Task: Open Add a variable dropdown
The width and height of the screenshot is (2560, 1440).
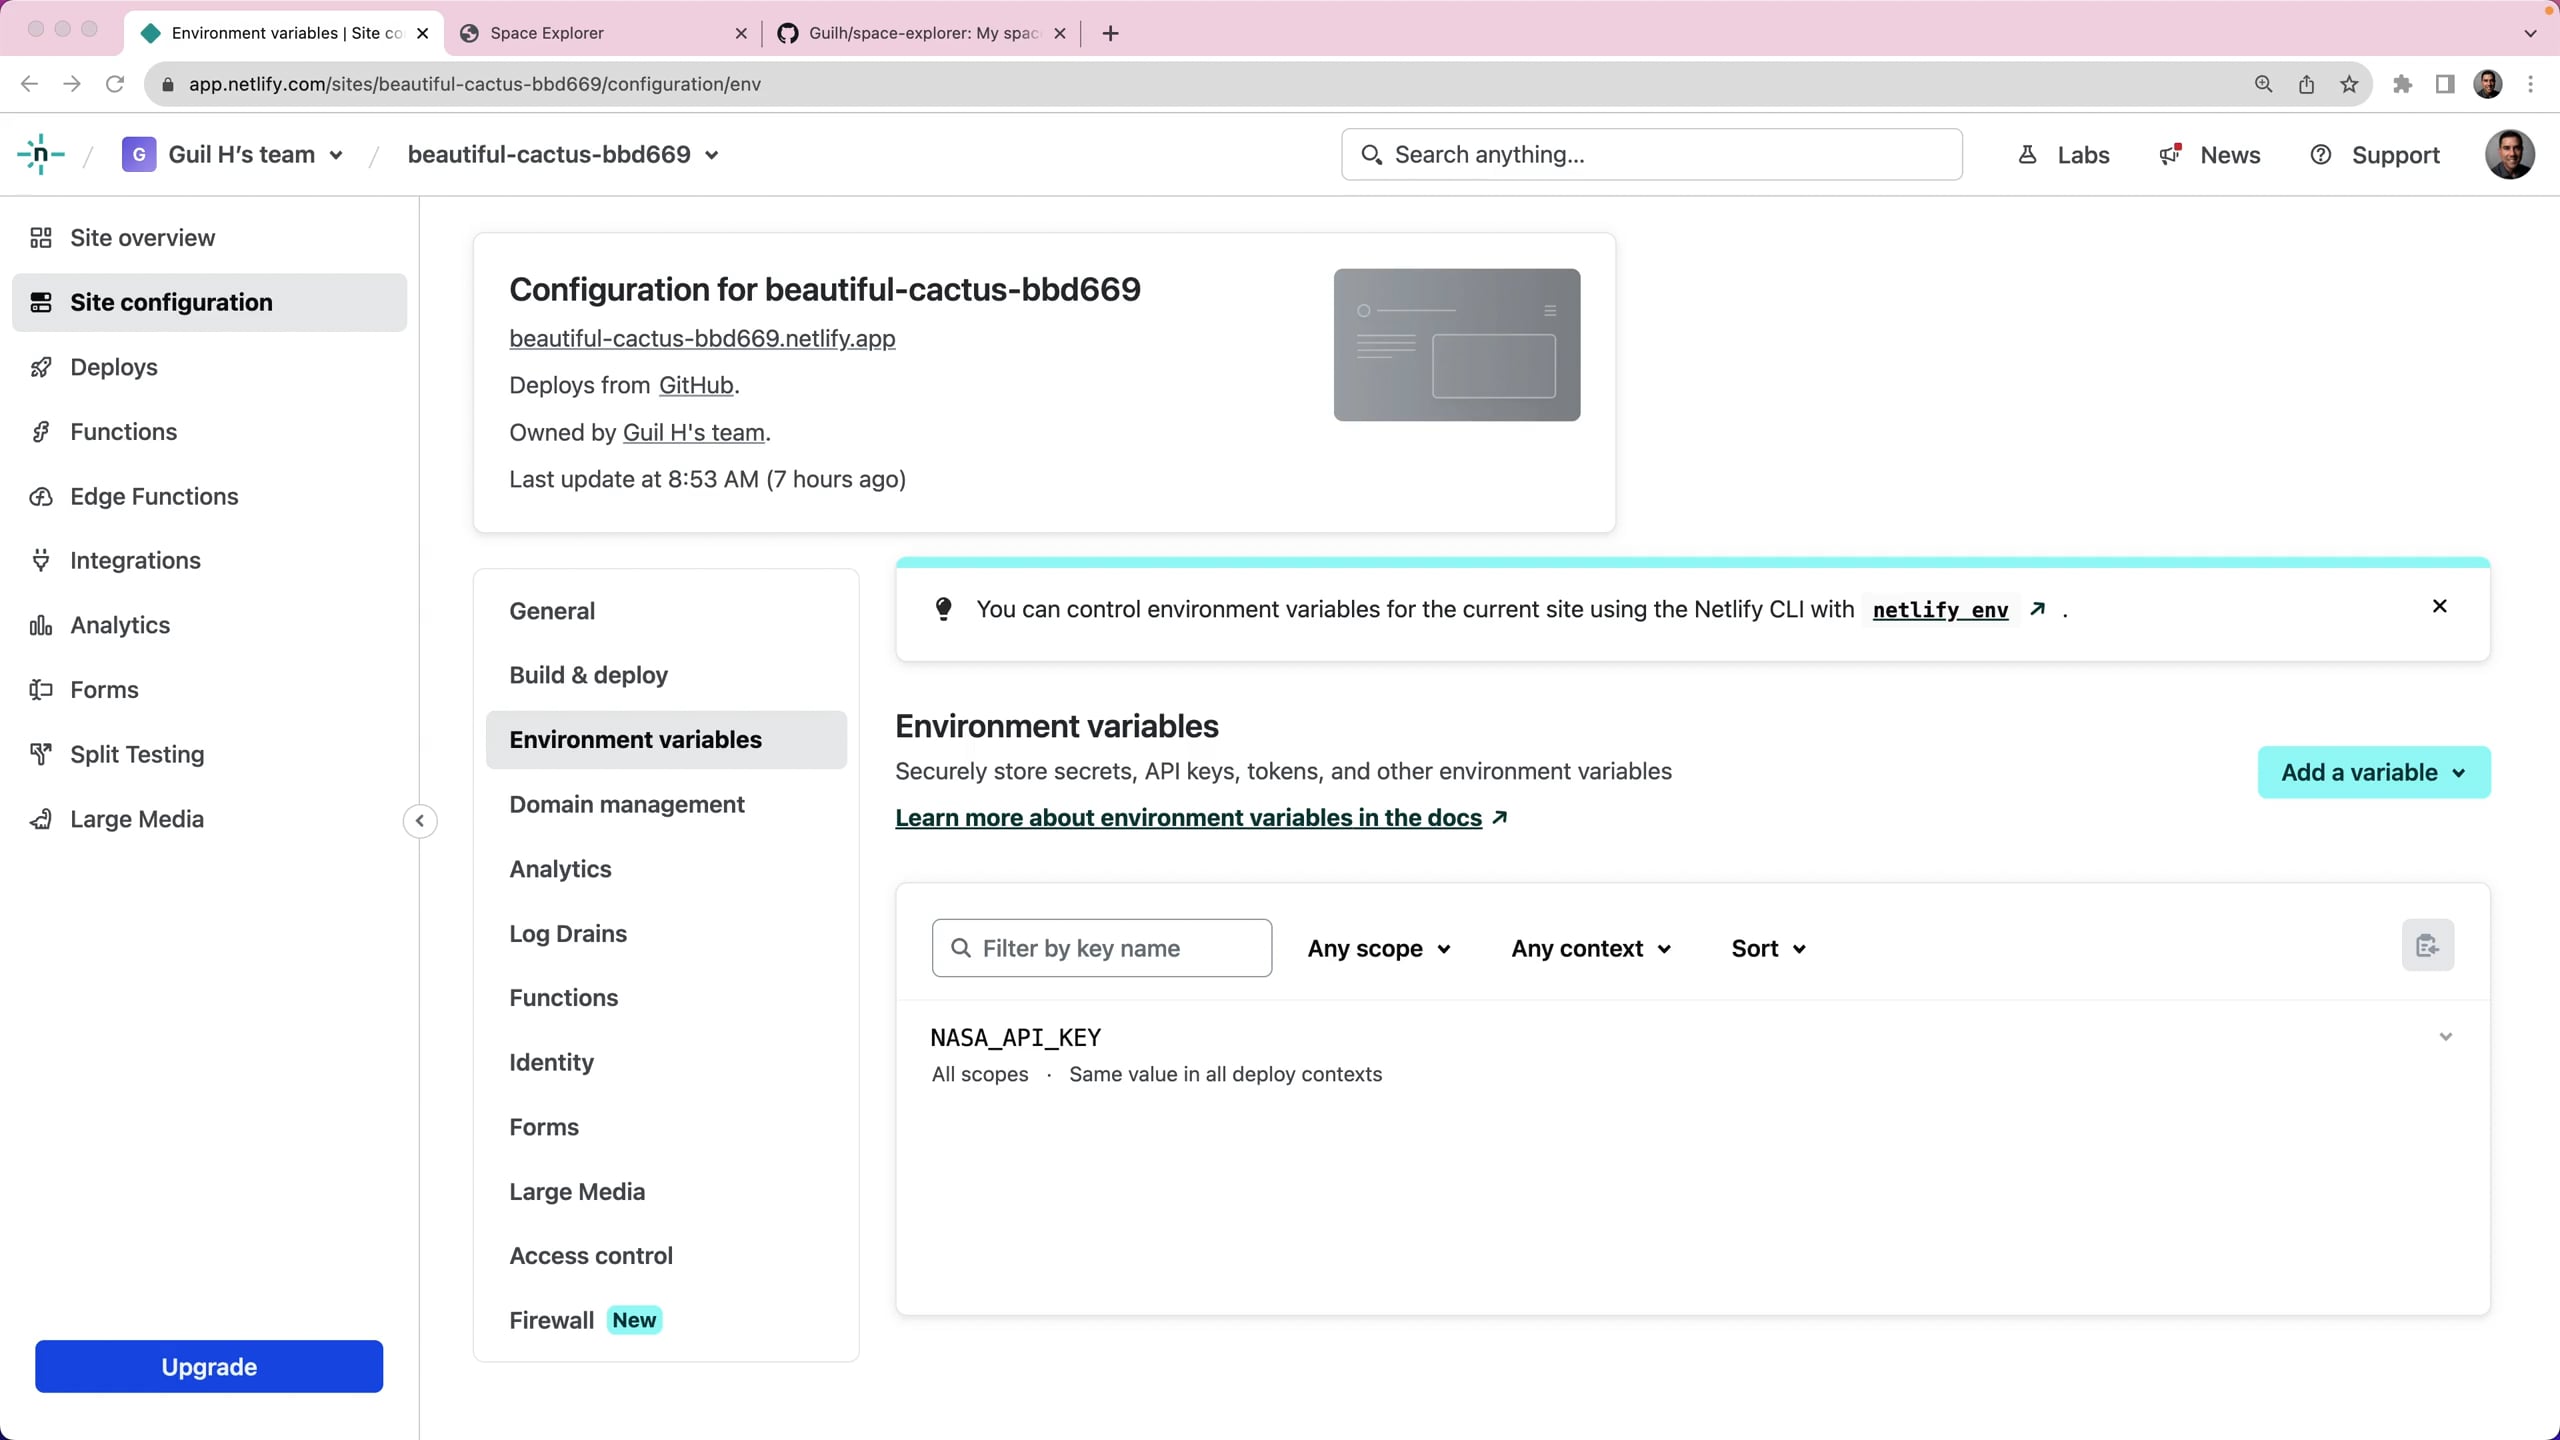Action: pos(2373,772)
